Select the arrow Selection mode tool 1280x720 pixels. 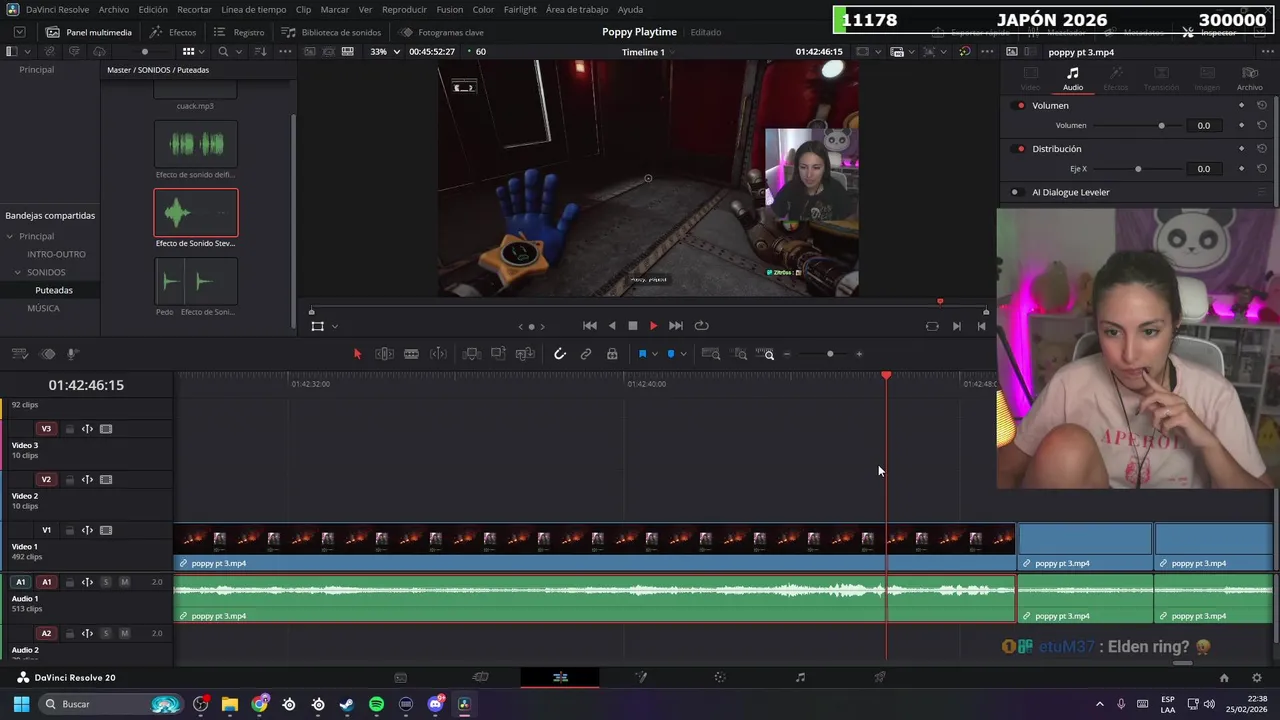click(357, 354)
